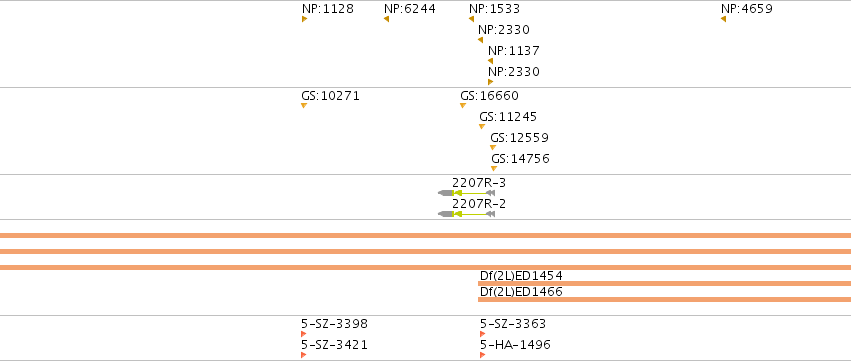
Task: Select the 2207R-2 transcript glyph
Action: tap(467, 214)
